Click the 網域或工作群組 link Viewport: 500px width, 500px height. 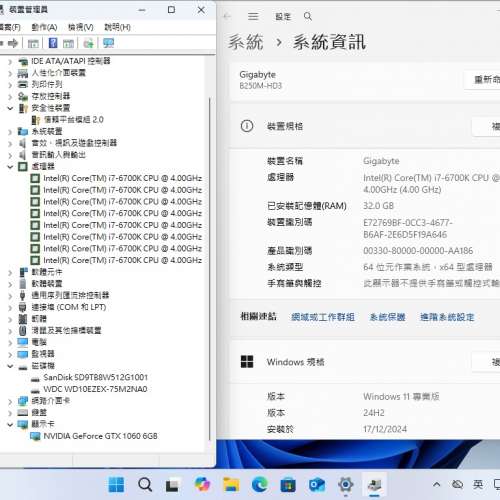[x=323, y=317]
